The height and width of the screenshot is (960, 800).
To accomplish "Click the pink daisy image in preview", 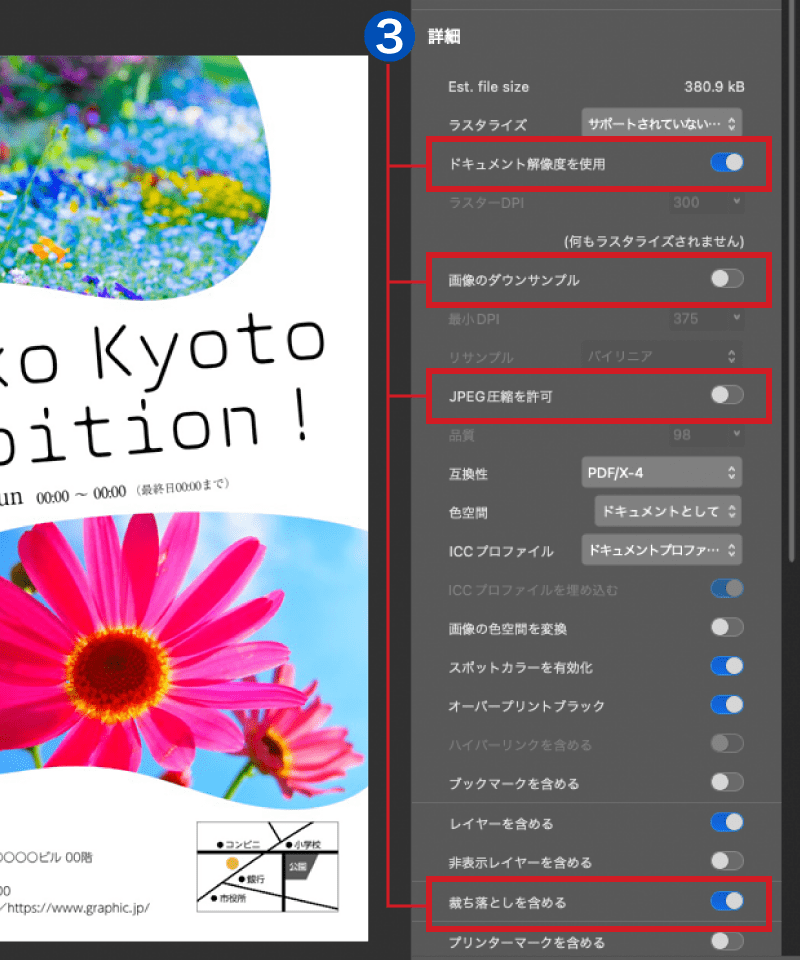I will [150, 650].
